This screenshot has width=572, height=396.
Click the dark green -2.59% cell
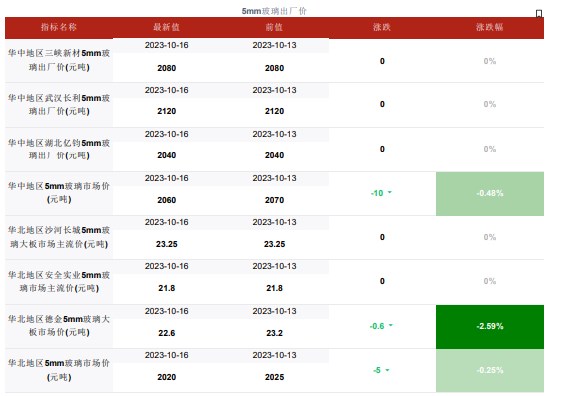490,327
